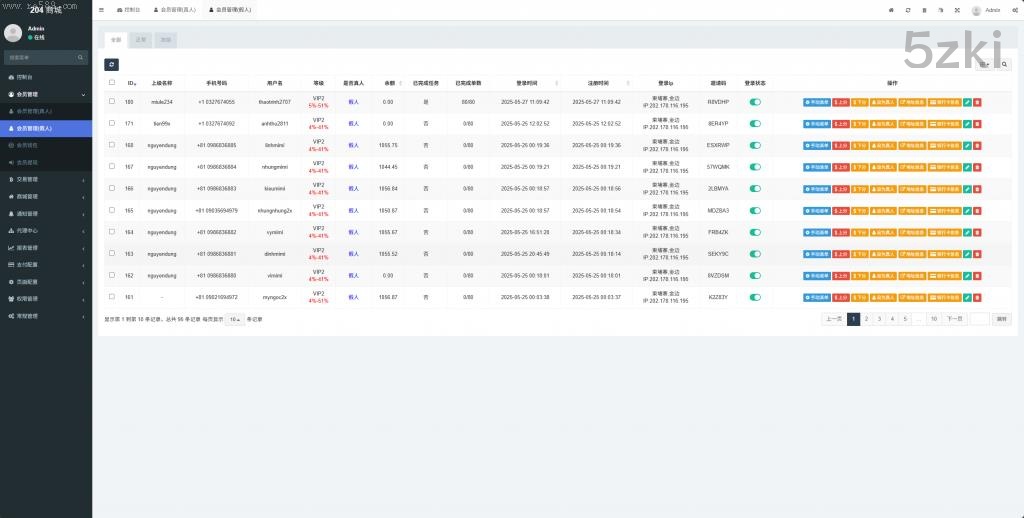Click the home icon in top bar
The width and height of the screenshot is (1024, 518).
point(891,9)
